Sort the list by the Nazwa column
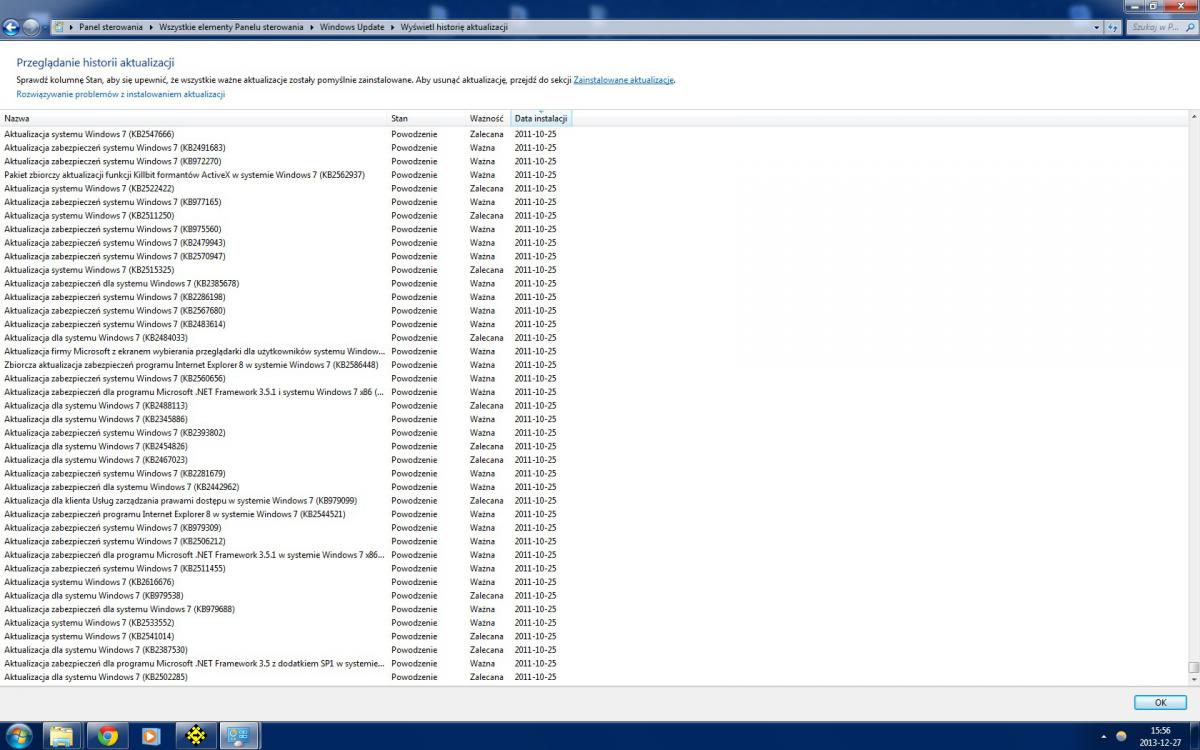 (x=194, y=118)
